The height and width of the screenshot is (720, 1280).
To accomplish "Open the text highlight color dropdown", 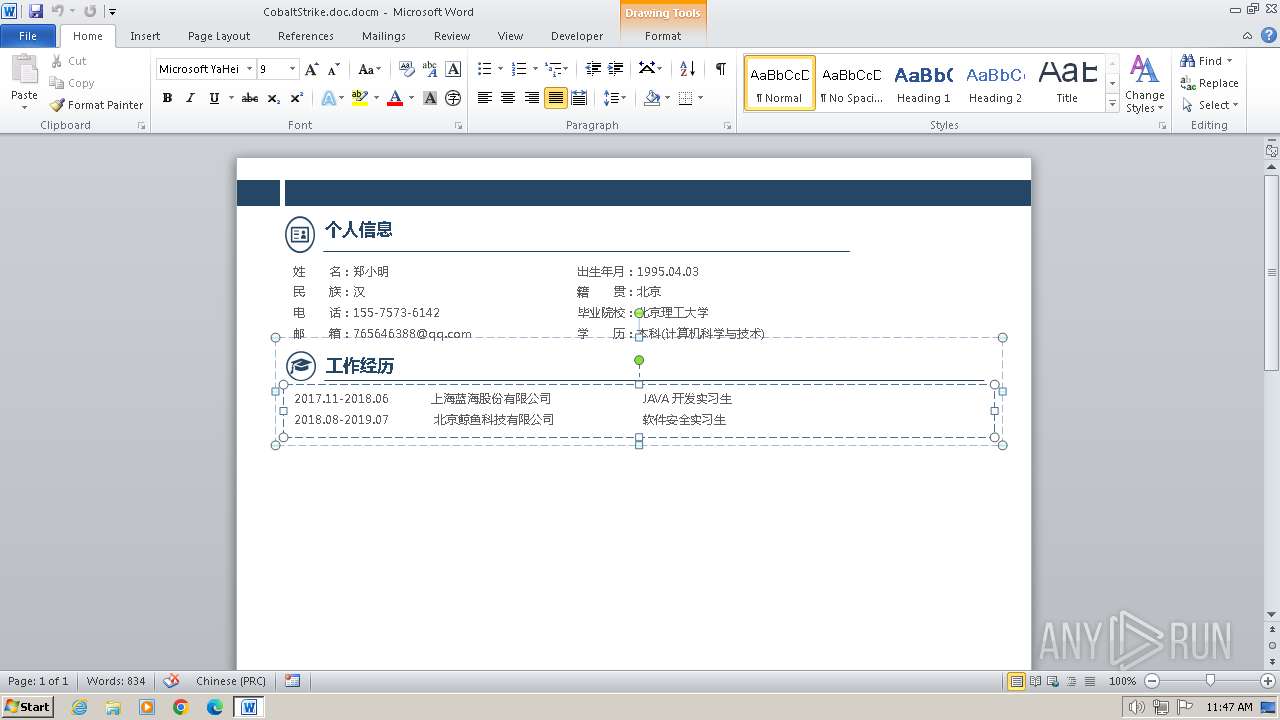I will coord(376,98).
